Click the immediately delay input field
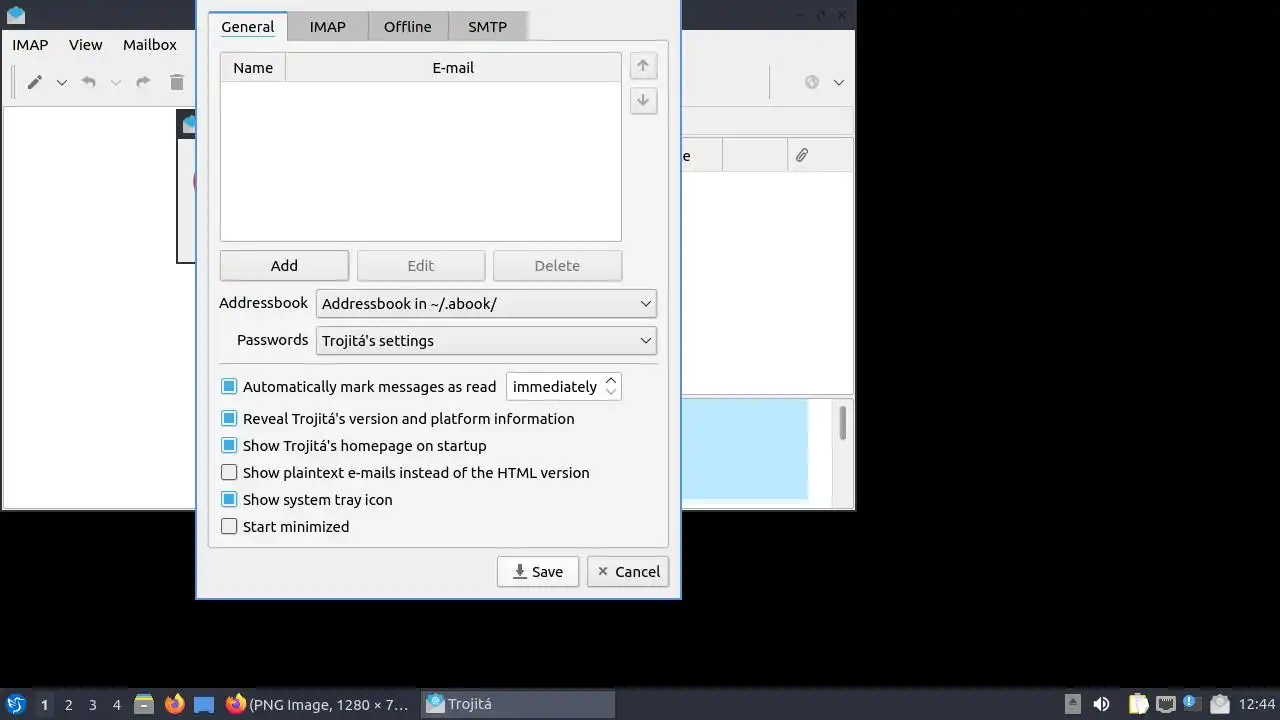This screenshot has width=1280, height=720. click(x=555, y=386)
